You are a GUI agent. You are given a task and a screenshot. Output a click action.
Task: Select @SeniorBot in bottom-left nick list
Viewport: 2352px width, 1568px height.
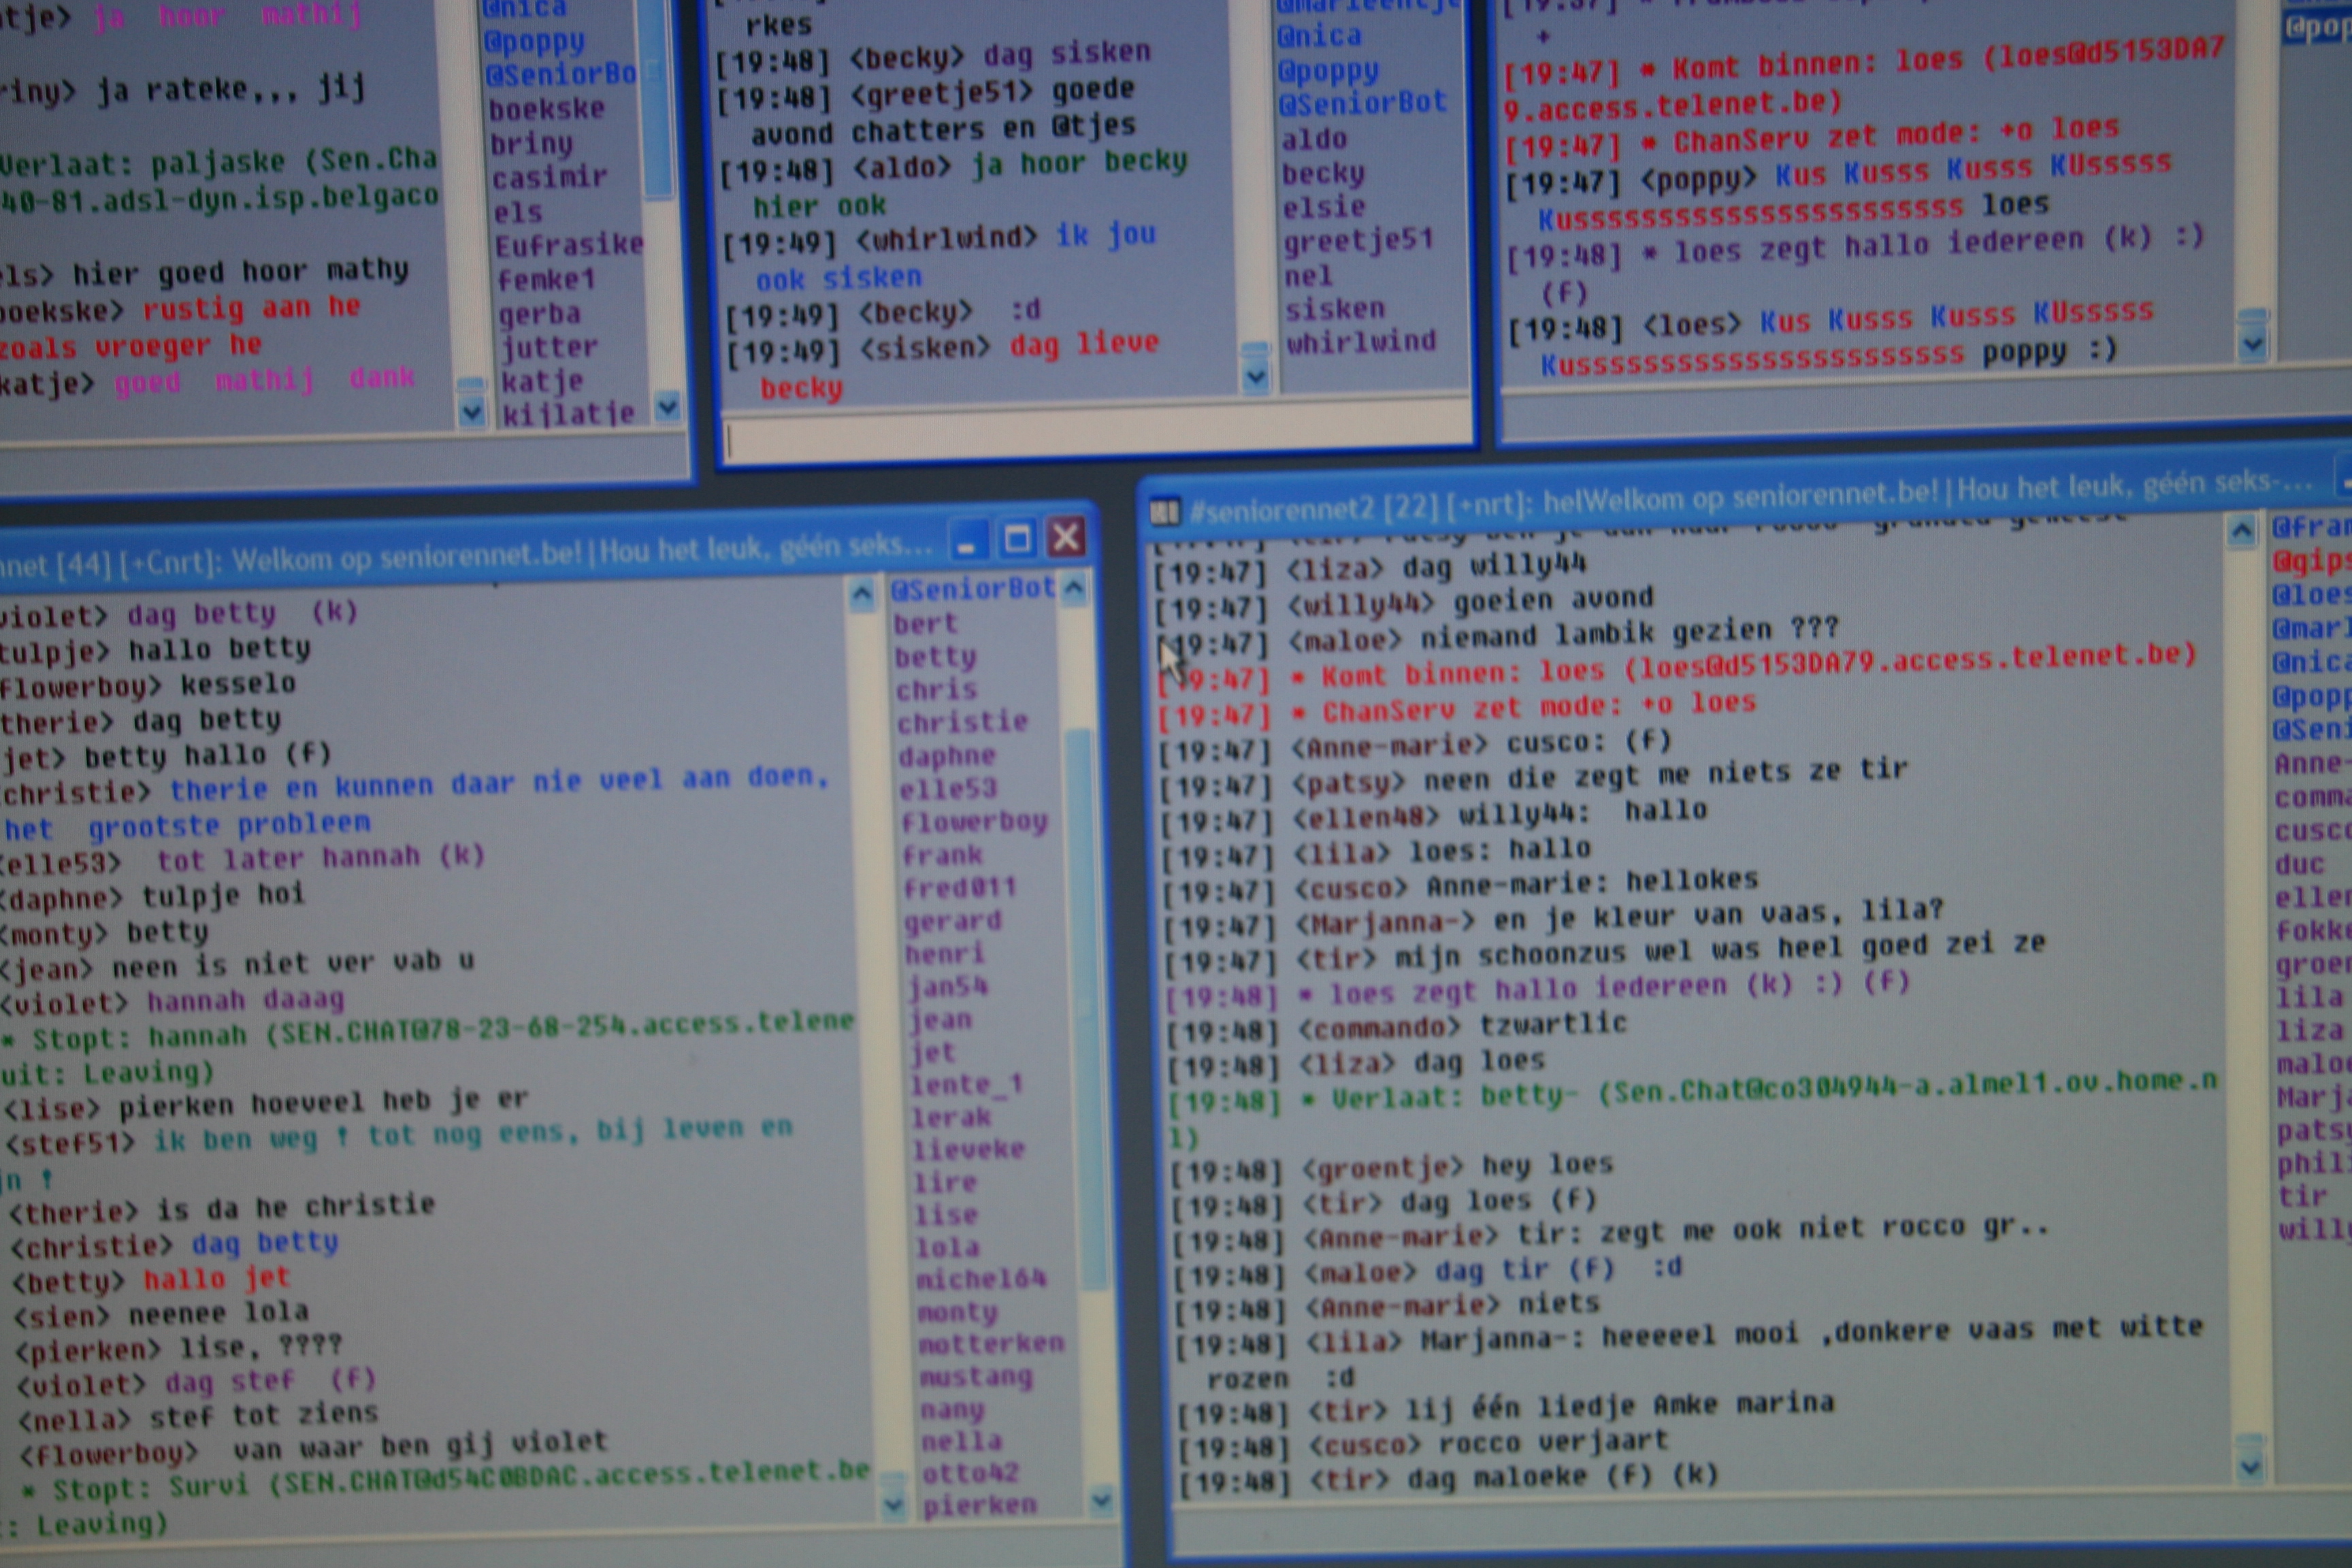click(x=972, y=588)
